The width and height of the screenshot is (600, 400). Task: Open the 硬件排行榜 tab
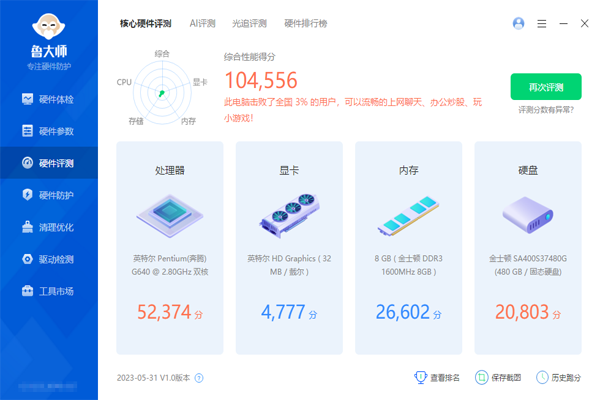[305, 23]
